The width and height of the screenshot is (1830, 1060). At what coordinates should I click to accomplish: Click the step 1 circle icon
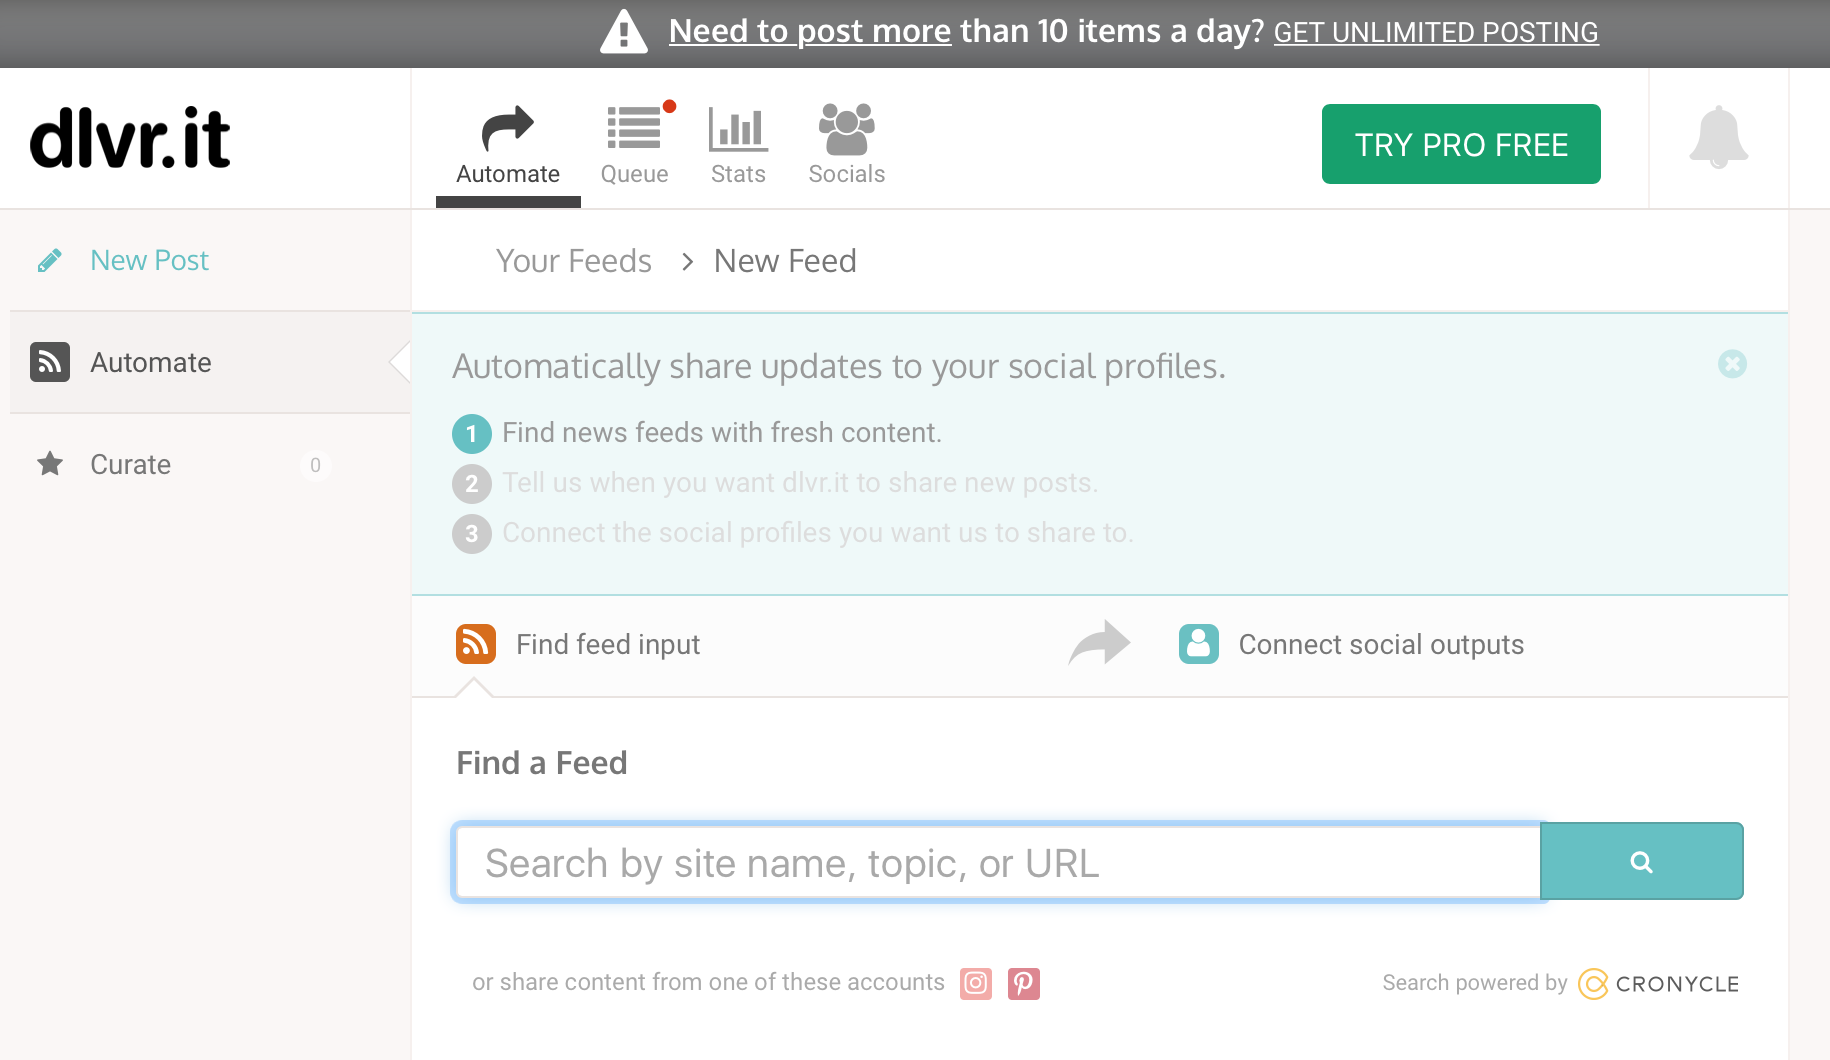pos(472,434)
